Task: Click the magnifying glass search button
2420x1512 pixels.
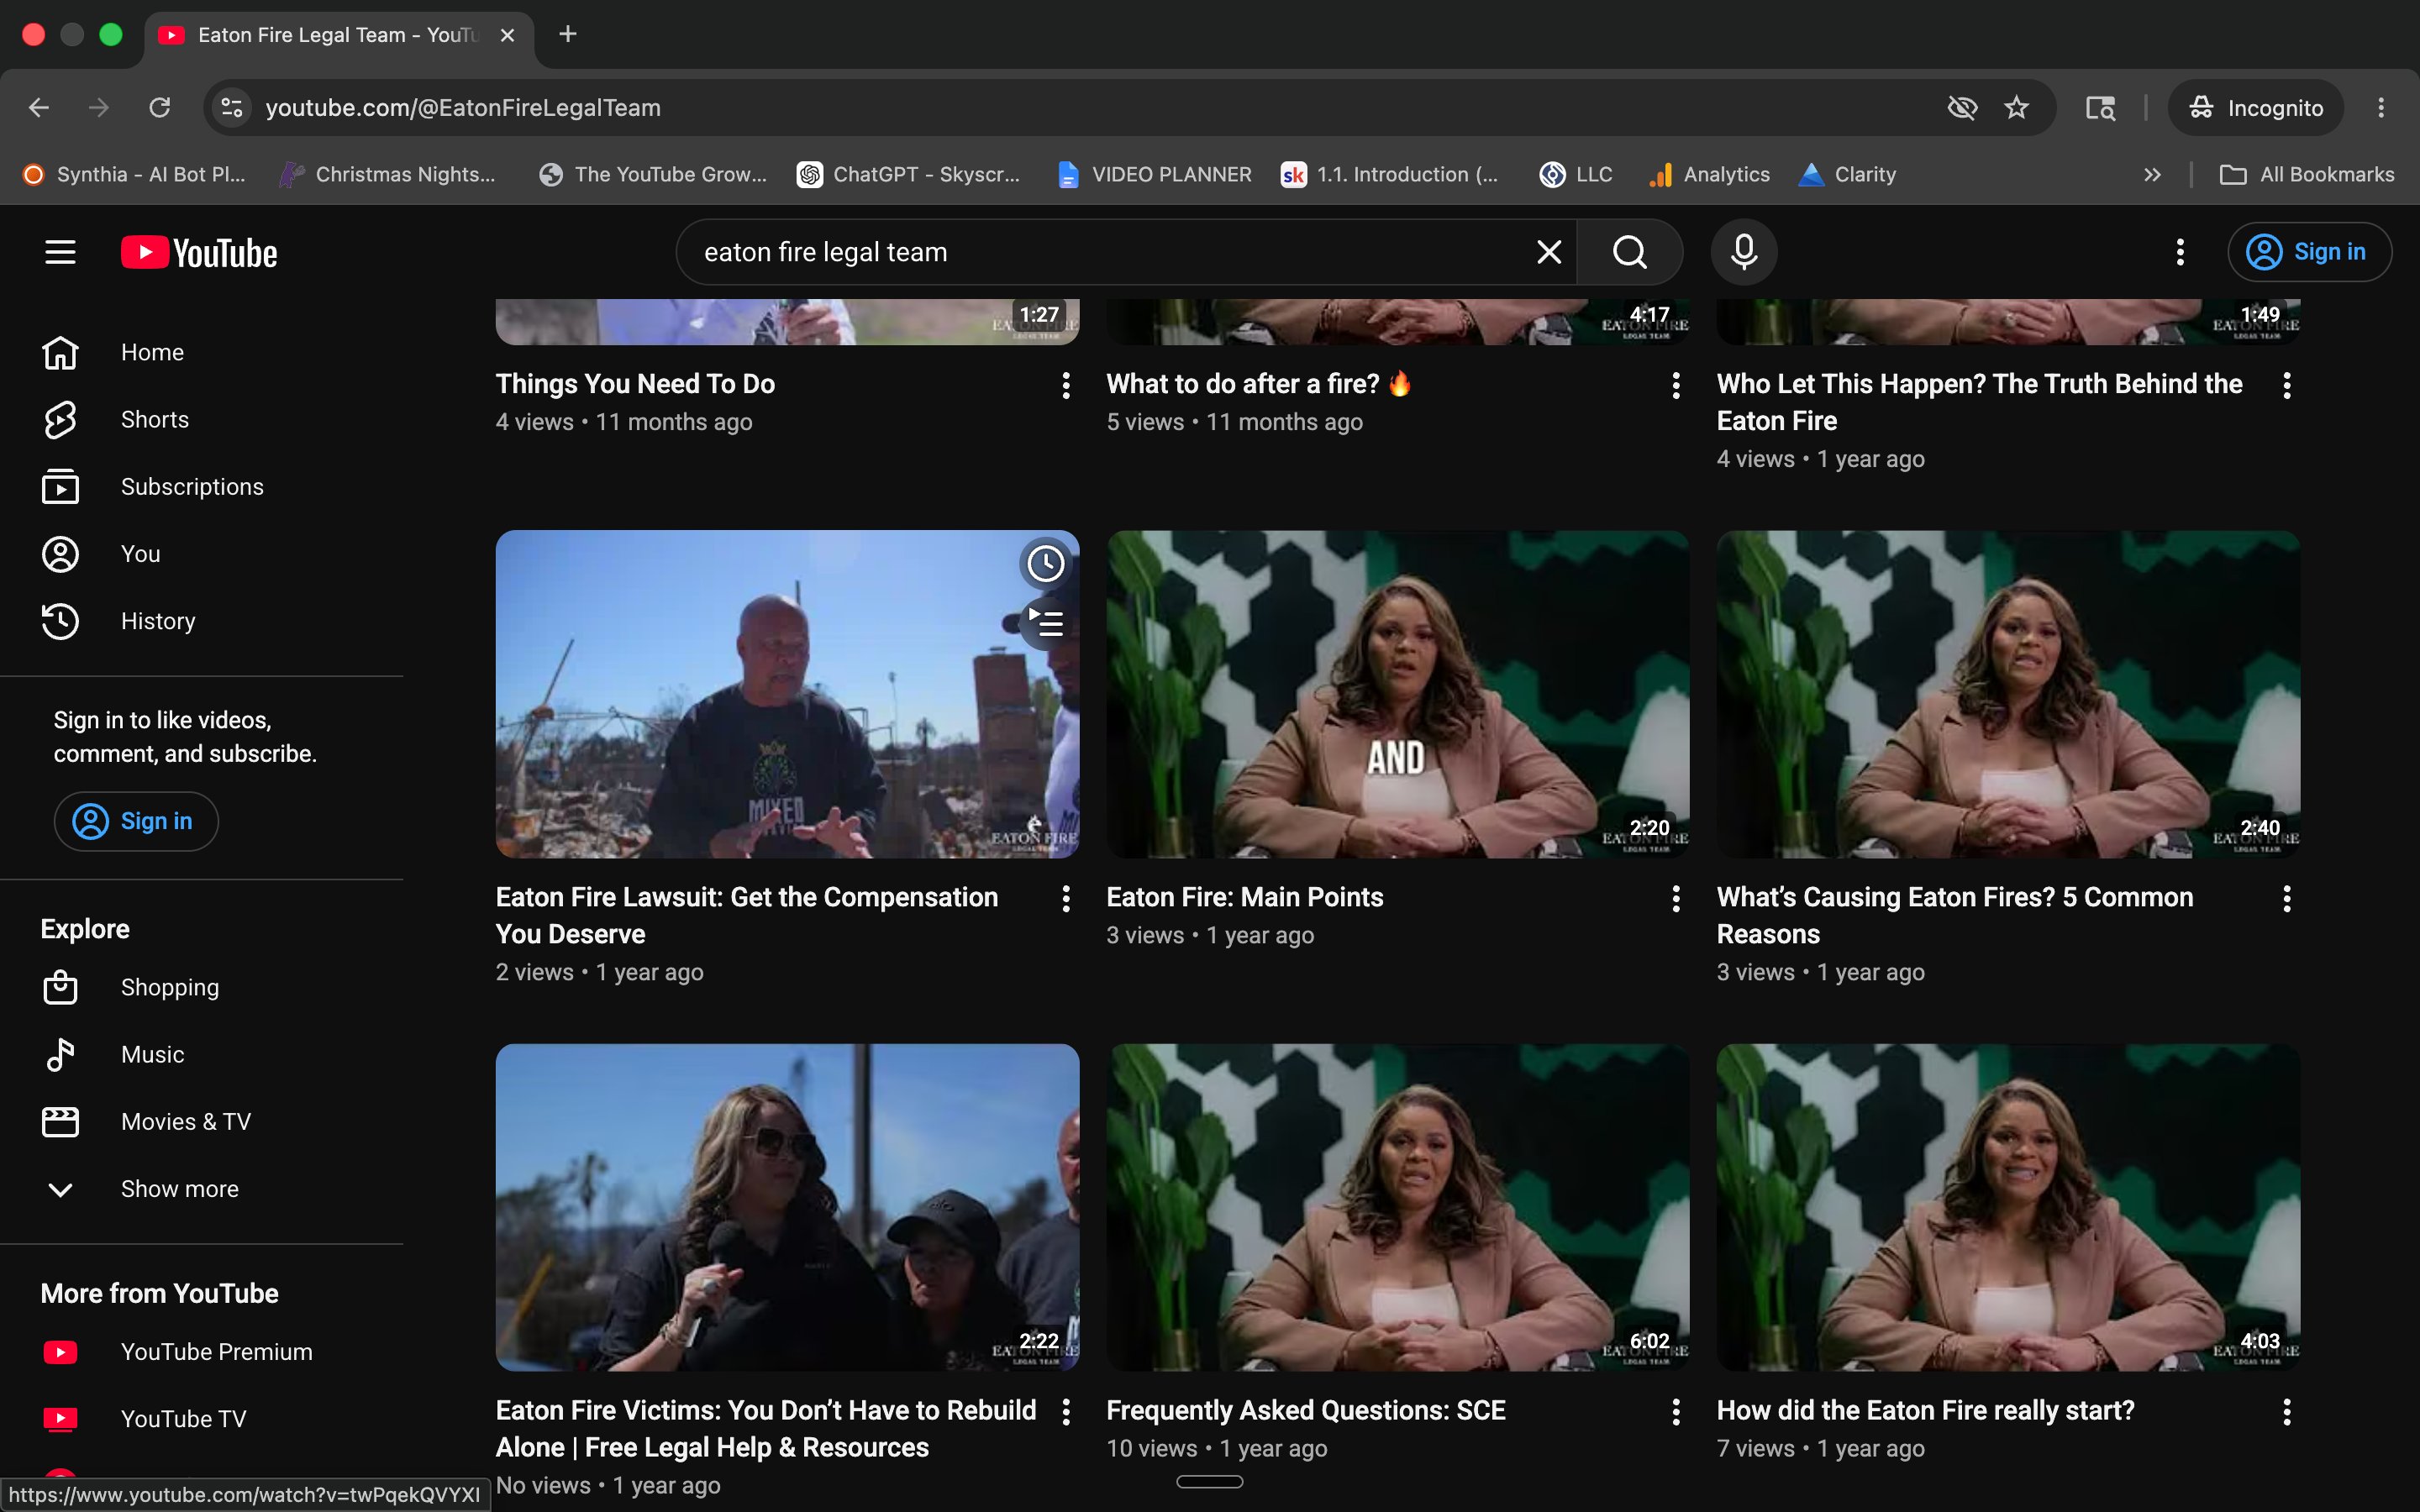Action: pos(1629,252)
